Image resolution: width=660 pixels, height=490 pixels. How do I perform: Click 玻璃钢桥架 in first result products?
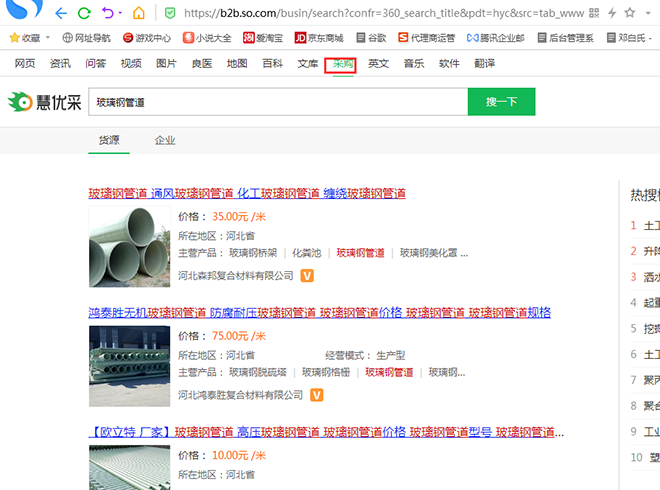tap(253, 253)
